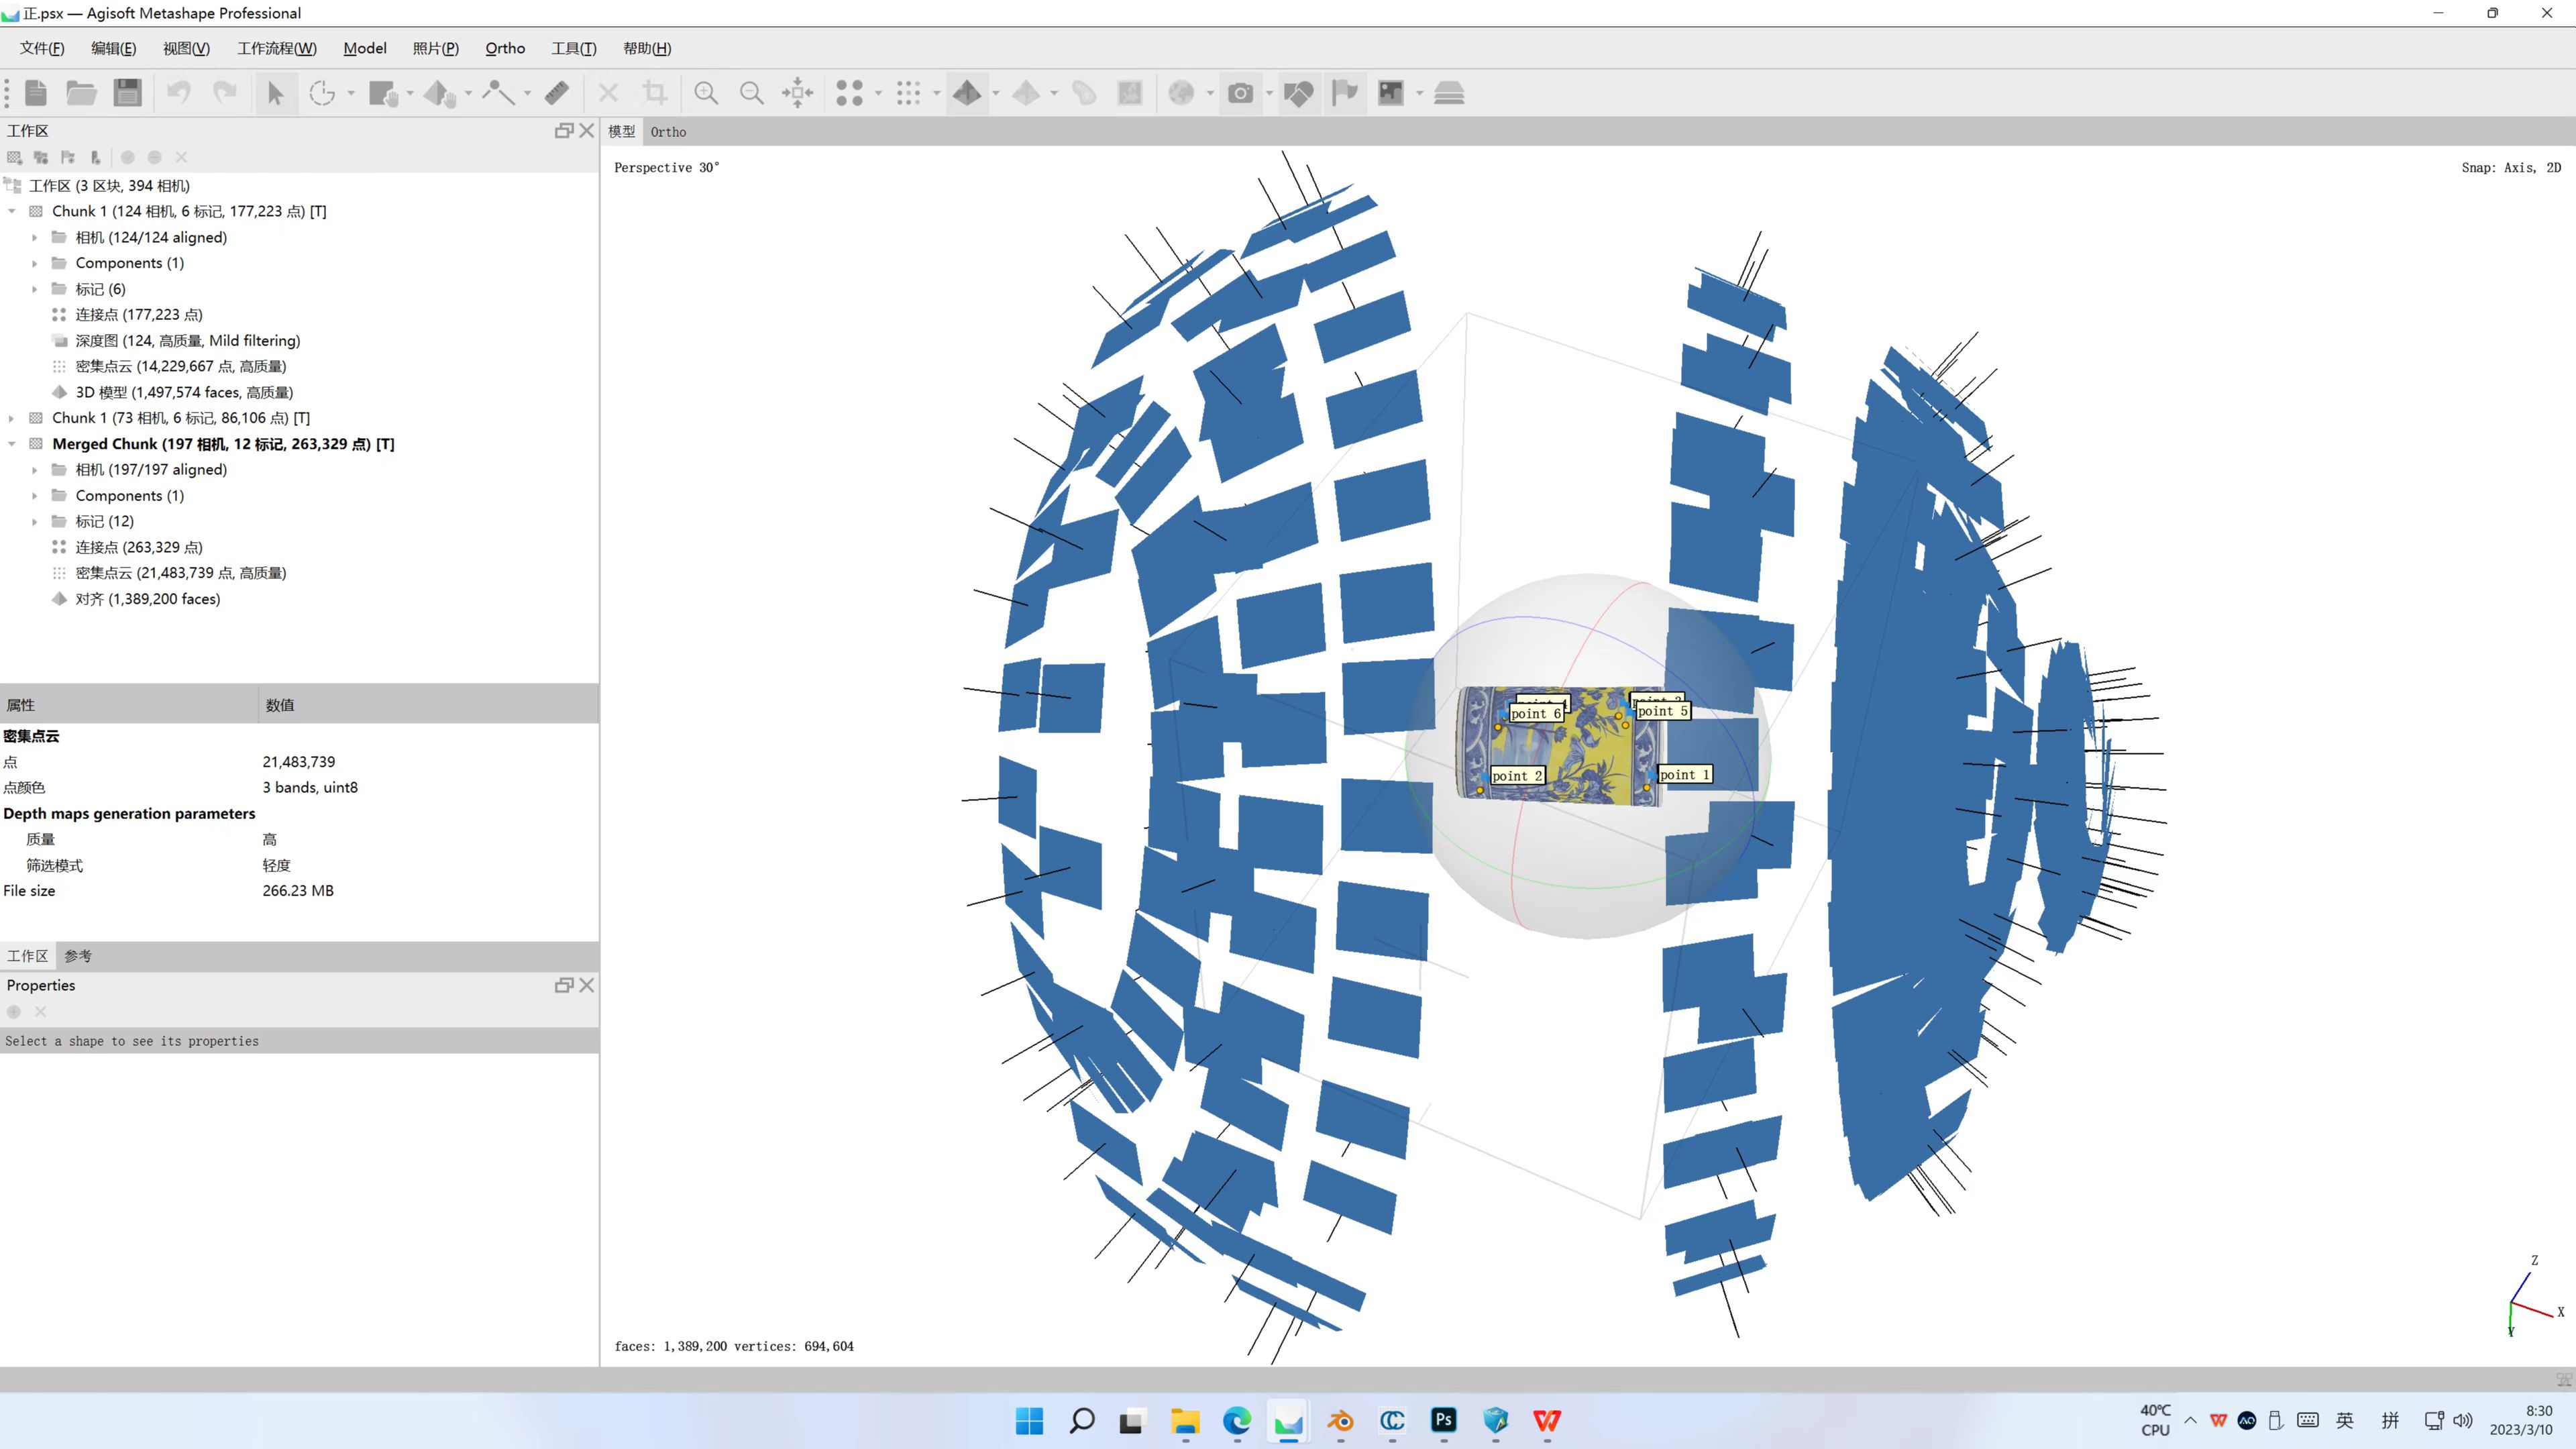Screen dimensions: 2576x1449
Task: Select 对齐 (1,389,200 faces) model item
Action: [148, 599]
